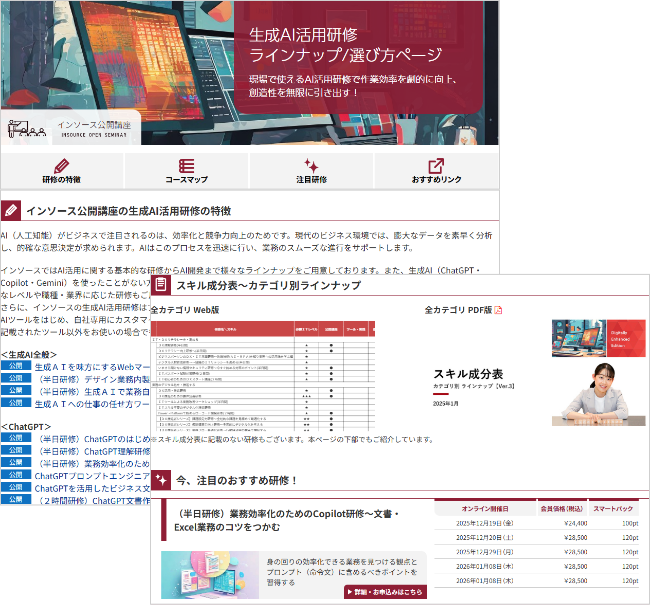Click the list icon above コースマップ
This screenshot has width=650, height=605.
tap(186, 166)
